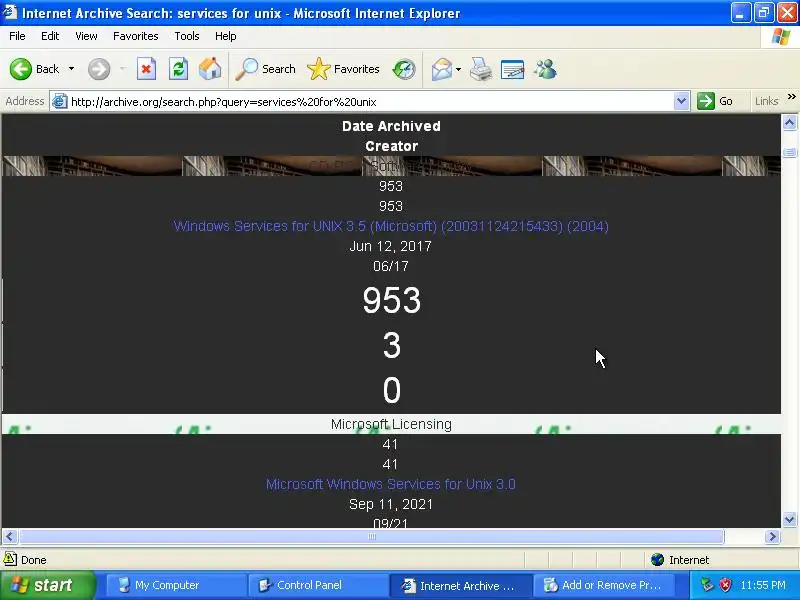Click the horizontal scrollbar right arrow
Viewport: 800px width, 600px height.
click(772, 536)
